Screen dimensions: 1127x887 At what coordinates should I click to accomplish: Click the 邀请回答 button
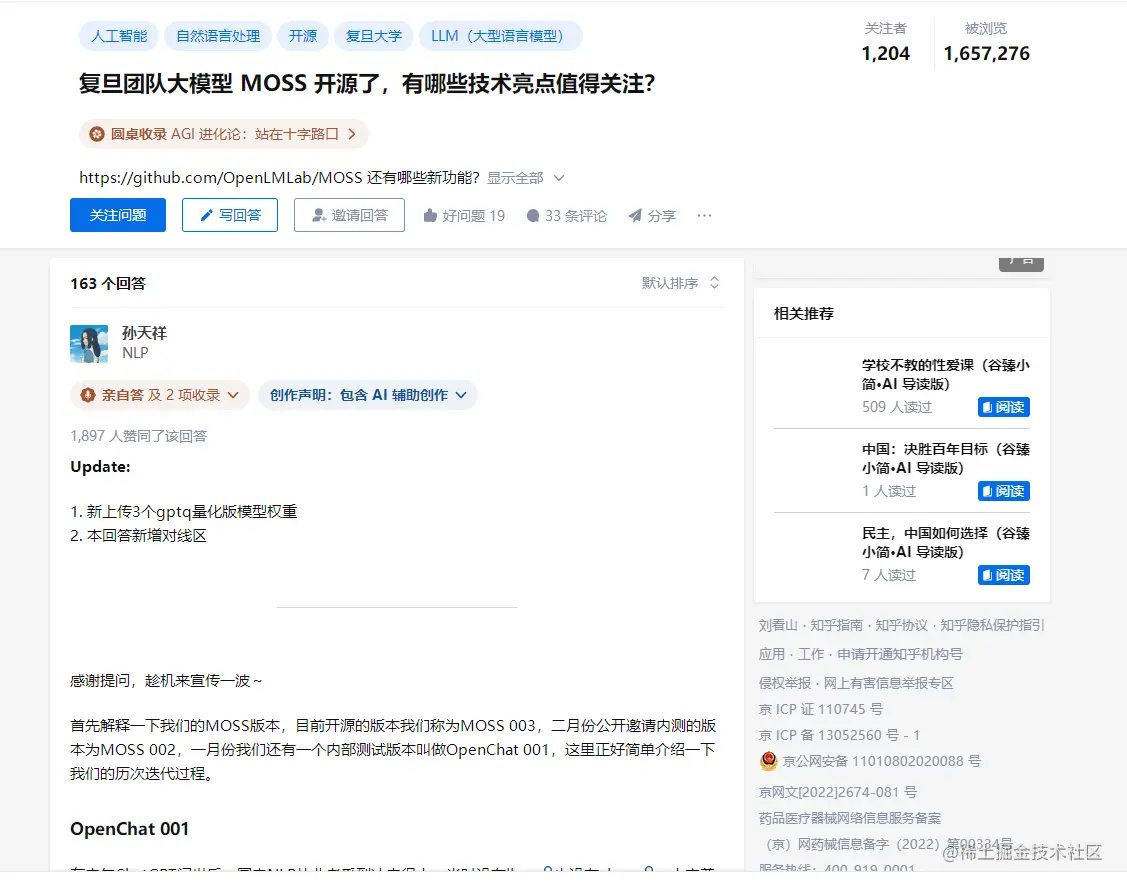(x=349, y=215)
